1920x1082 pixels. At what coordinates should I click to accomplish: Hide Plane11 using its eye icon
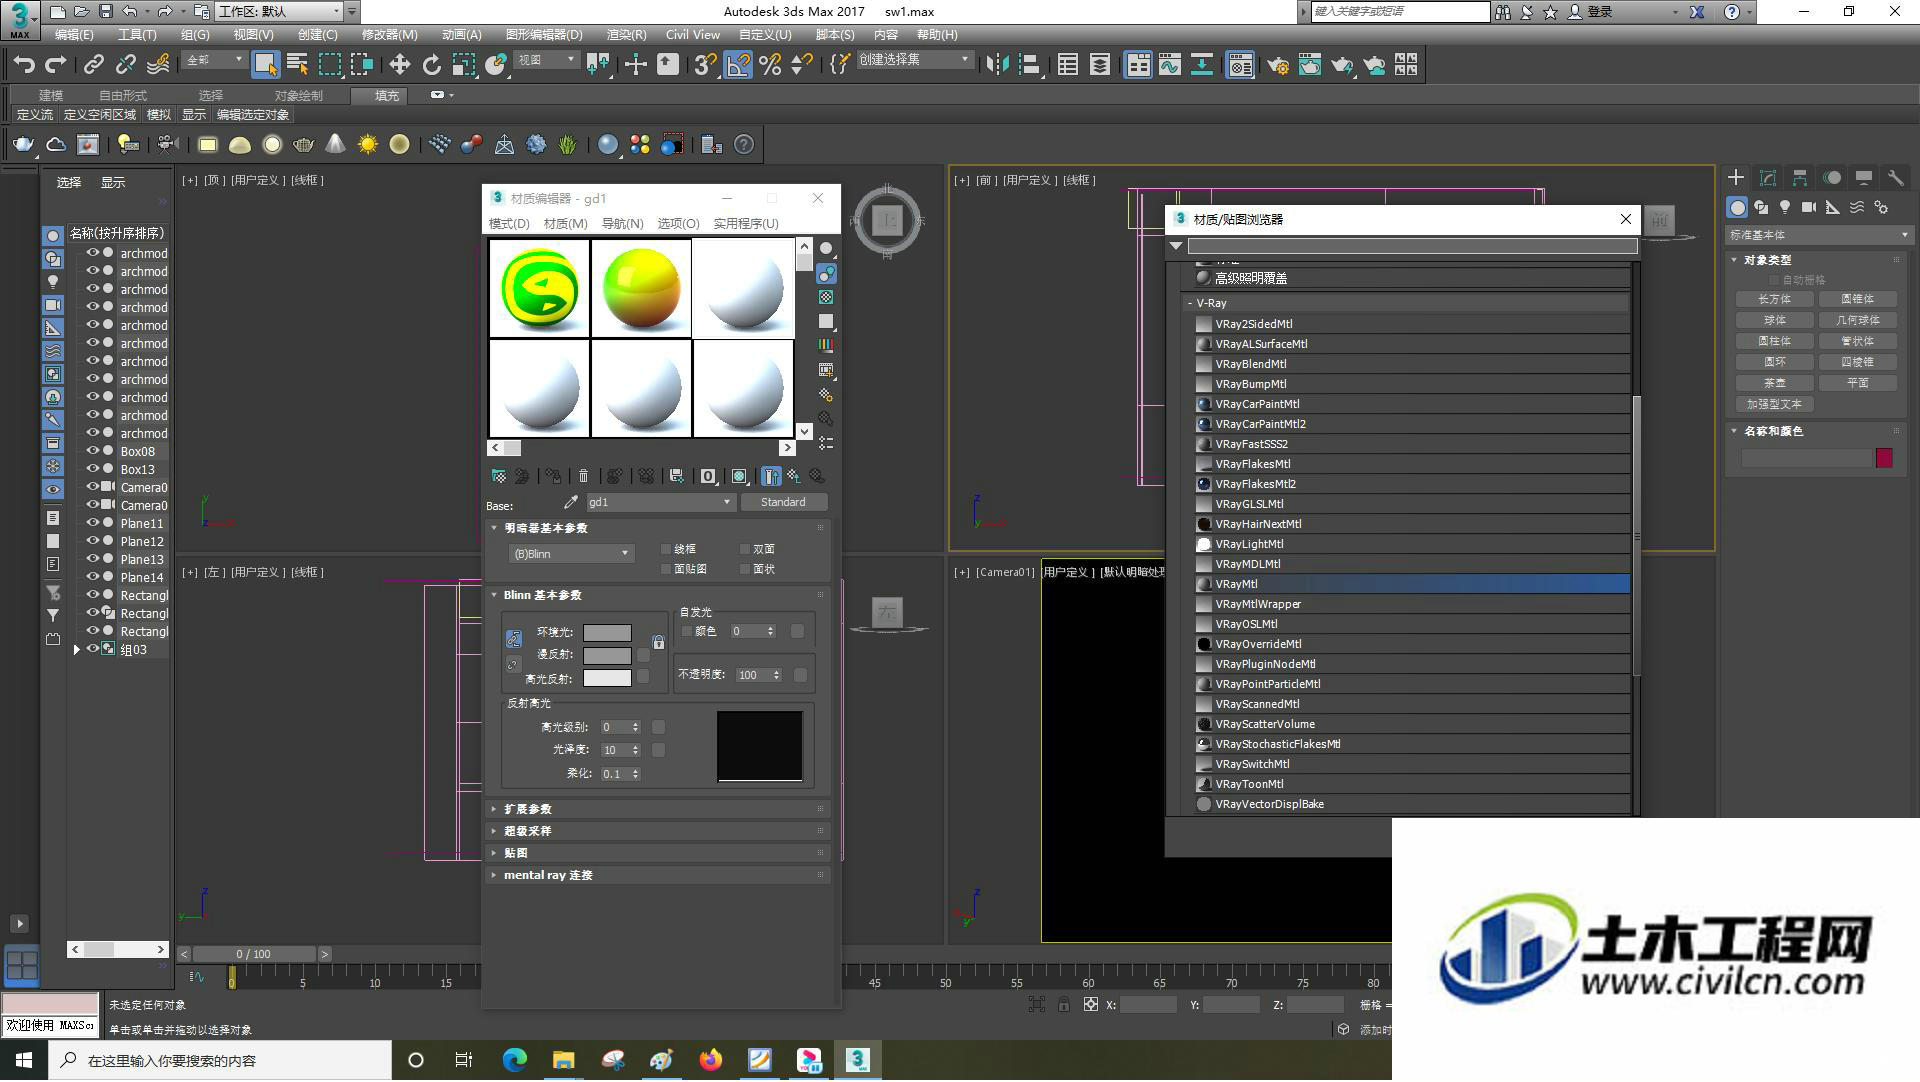(x=93, y=524)
